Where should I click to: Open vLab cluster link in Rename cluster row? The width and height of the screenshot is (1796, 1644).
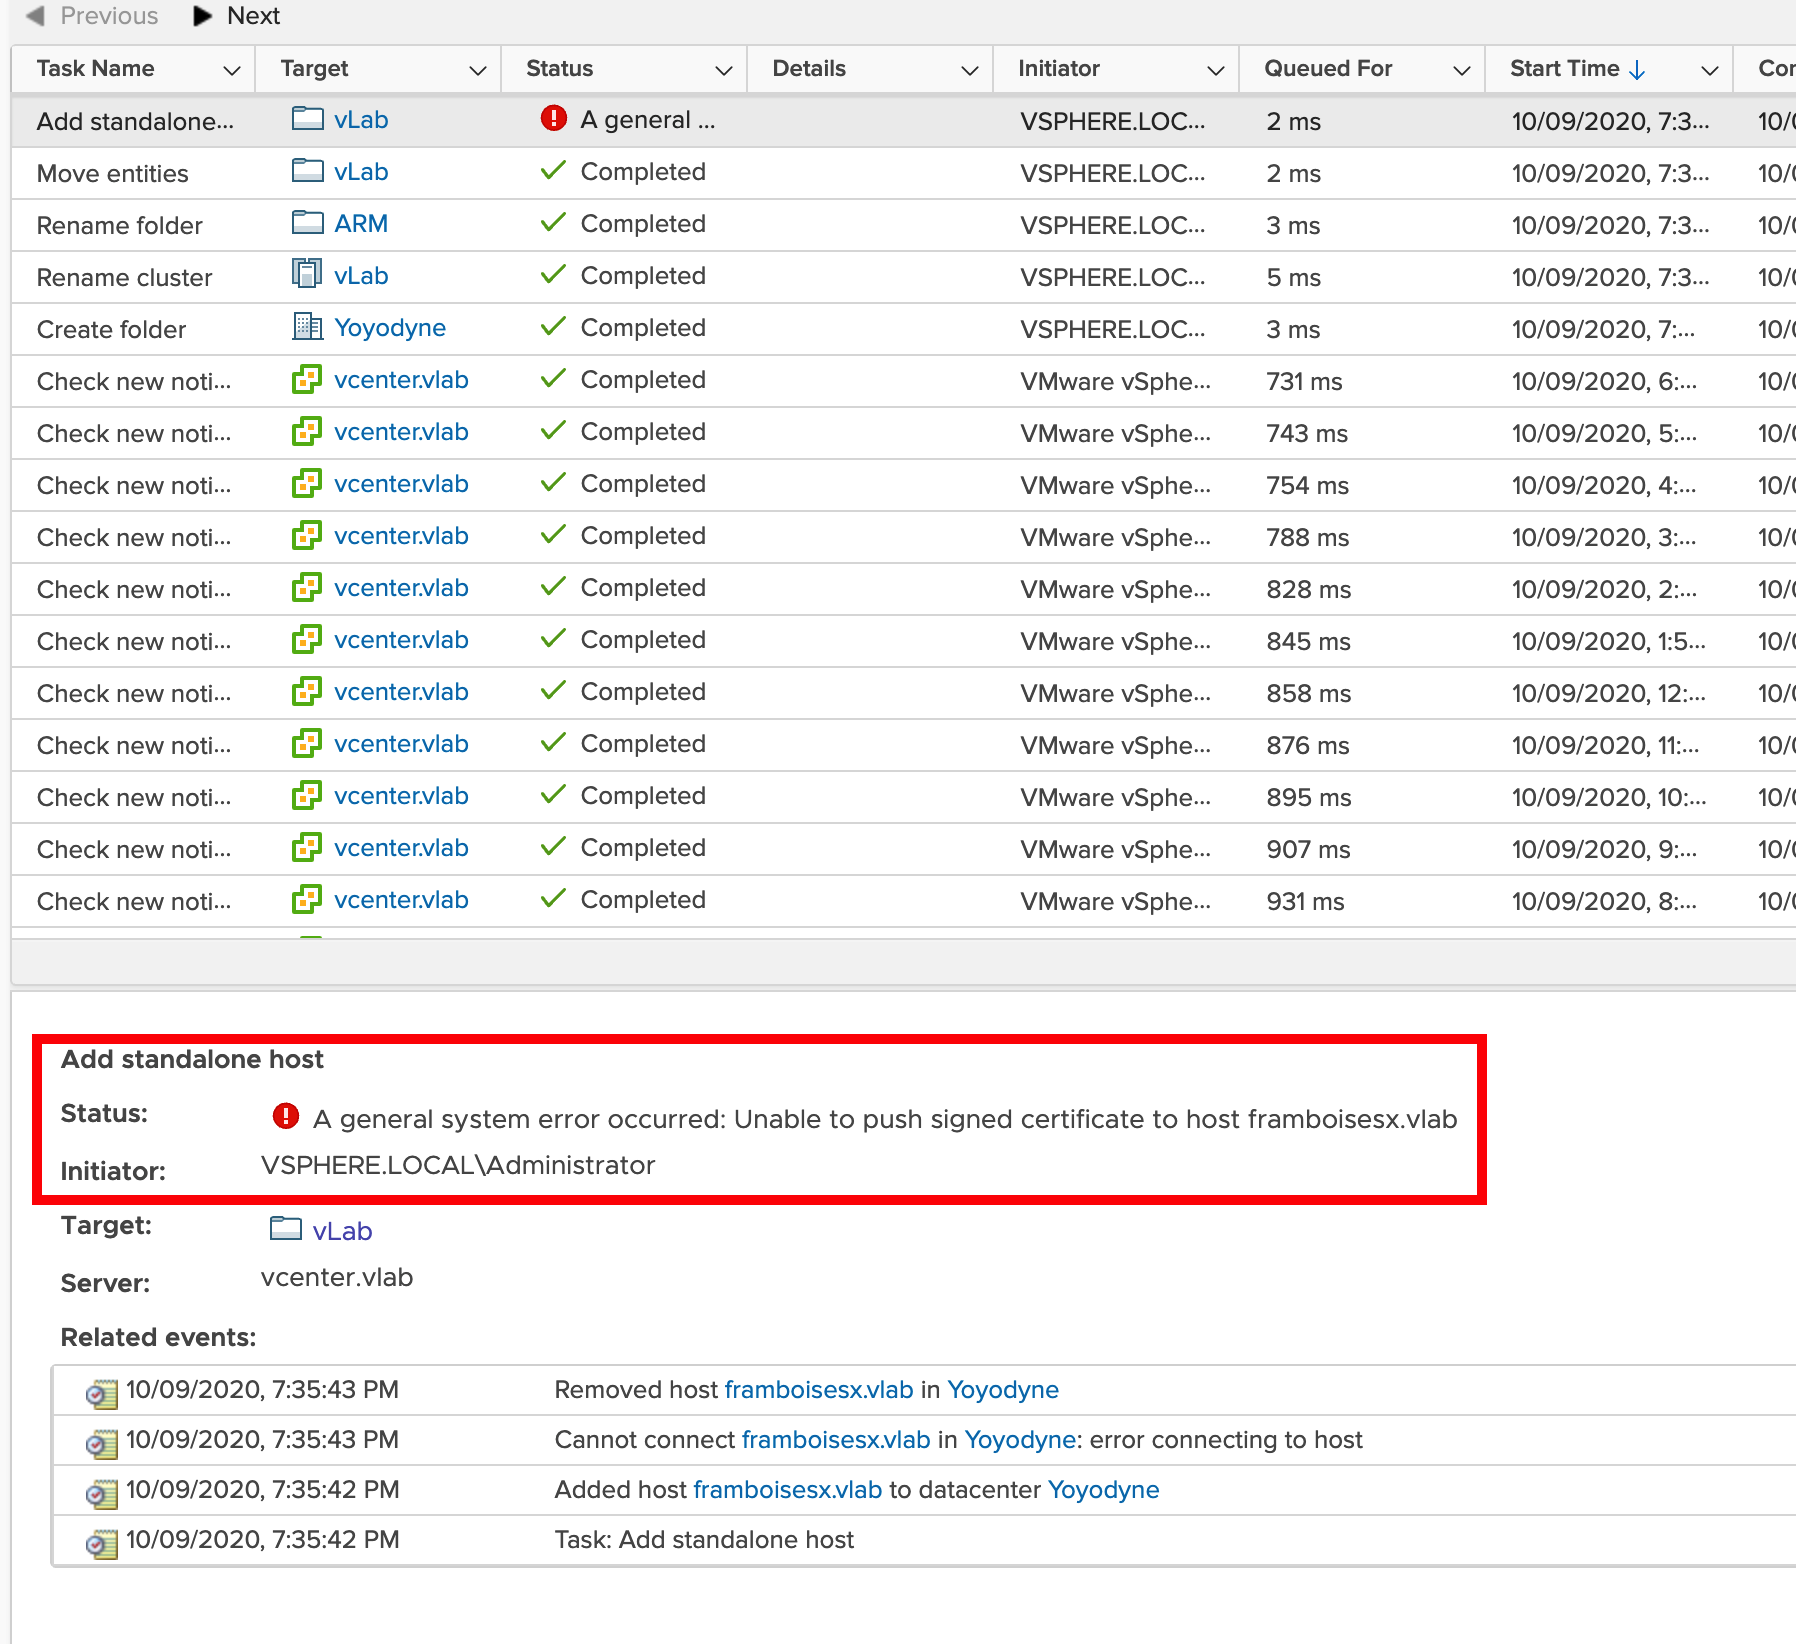[361, 276]
